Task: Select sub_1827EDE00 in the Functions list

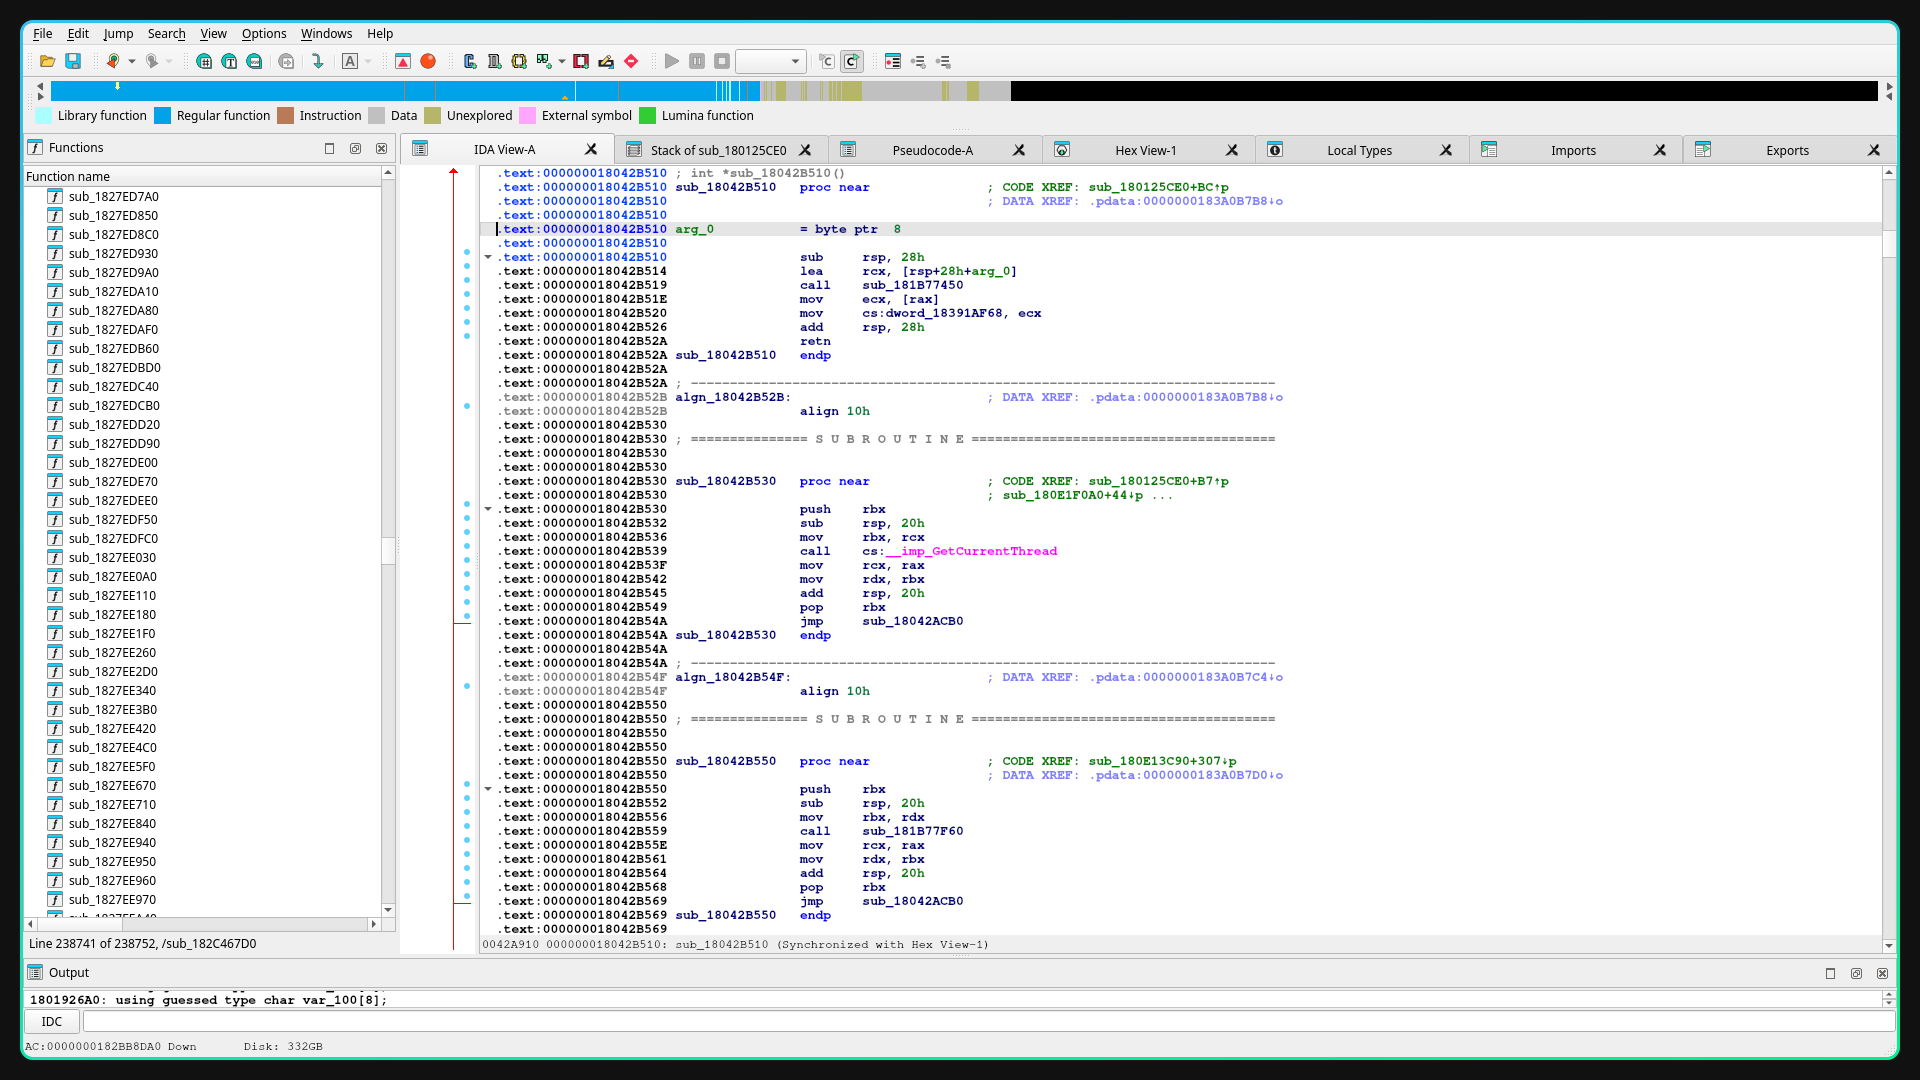Action: point(113,463)
